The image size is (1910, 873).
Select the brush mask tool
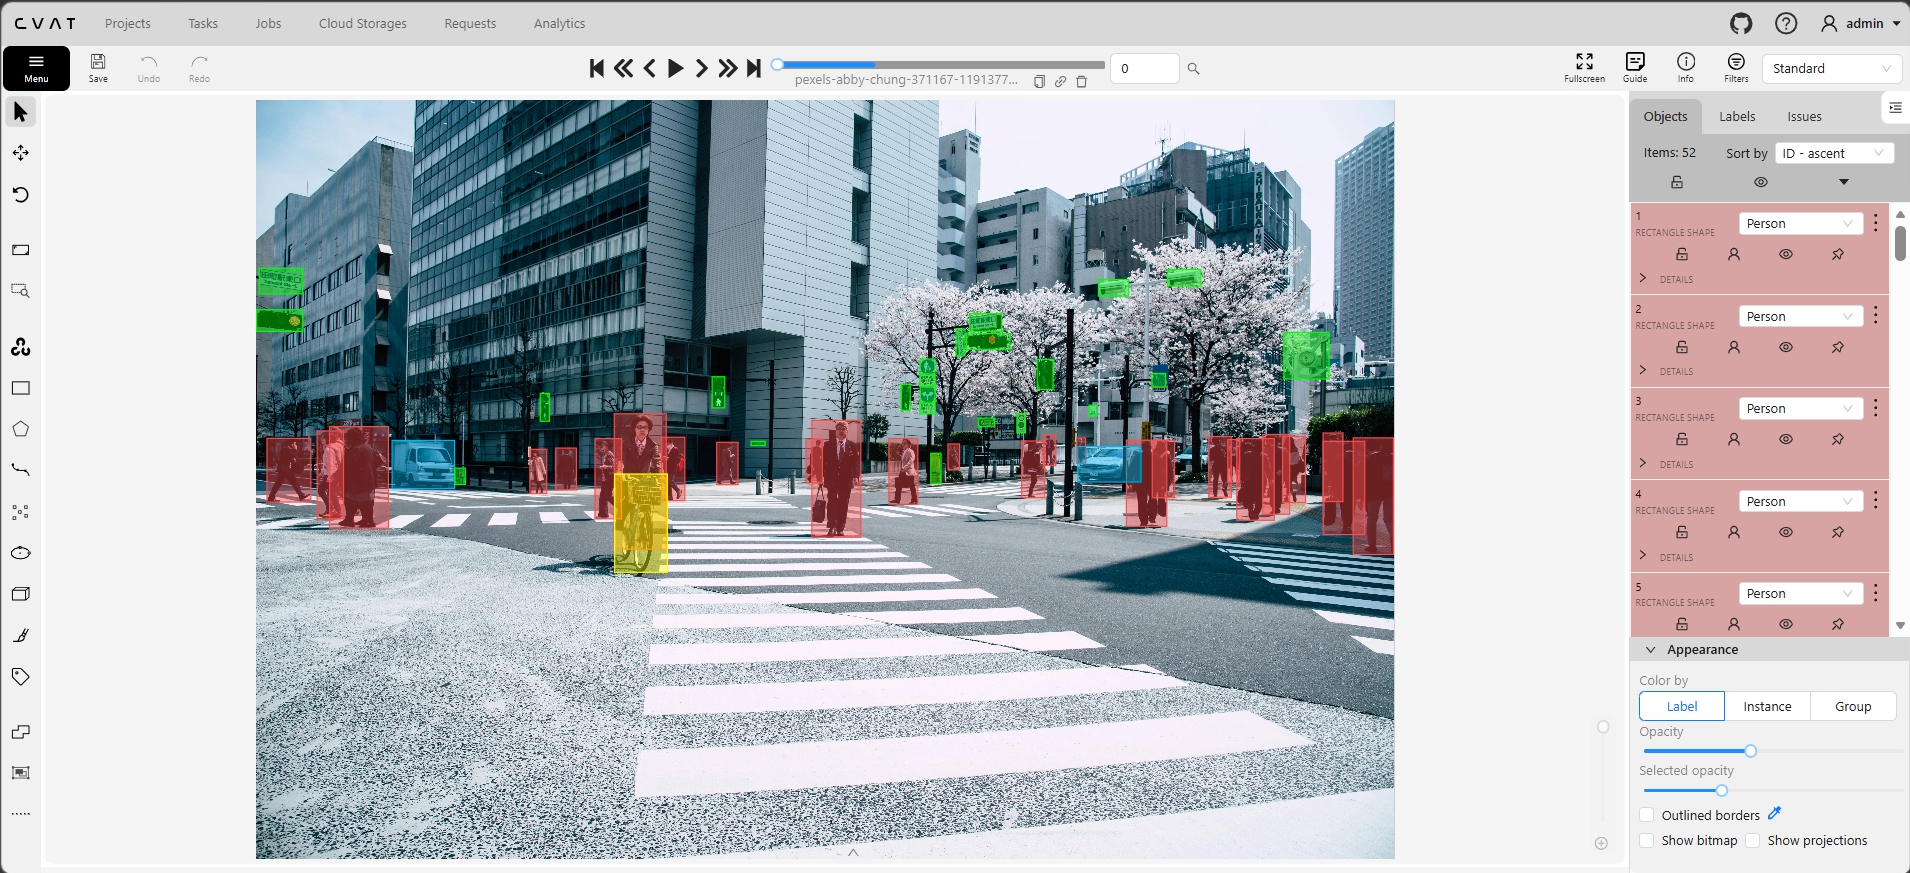(21, 635)
